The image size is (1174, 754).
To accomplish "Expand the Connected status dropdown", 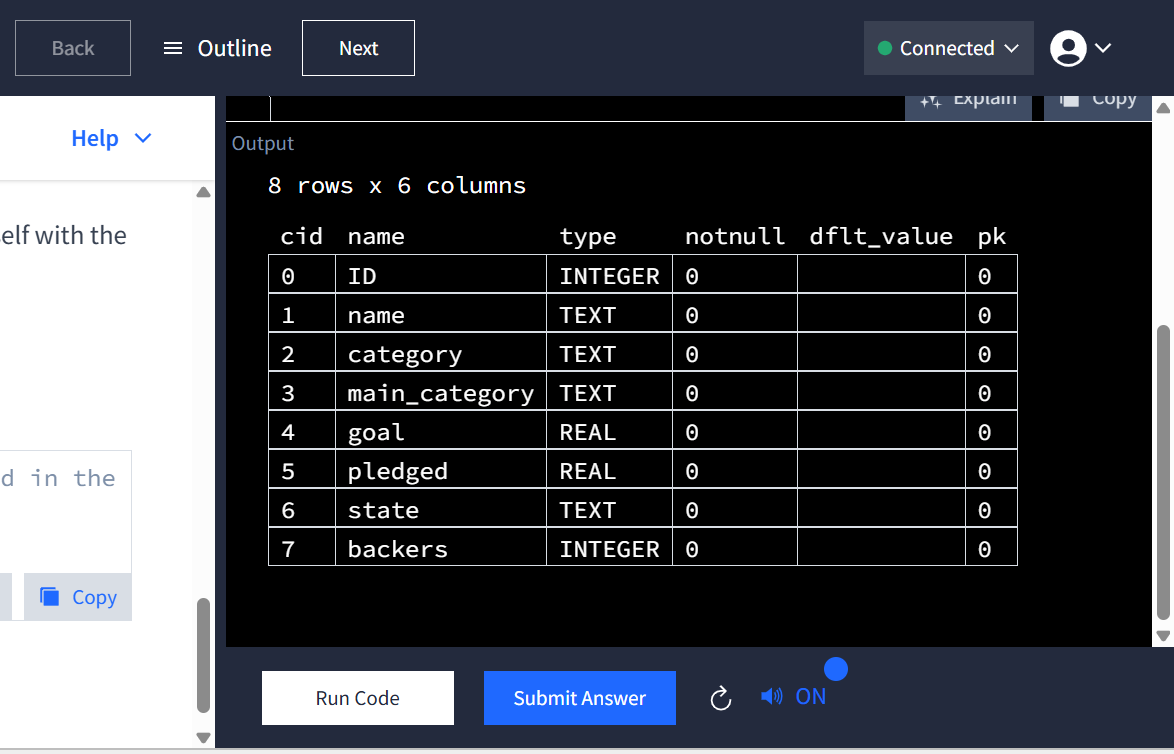I will [1011, 48].
